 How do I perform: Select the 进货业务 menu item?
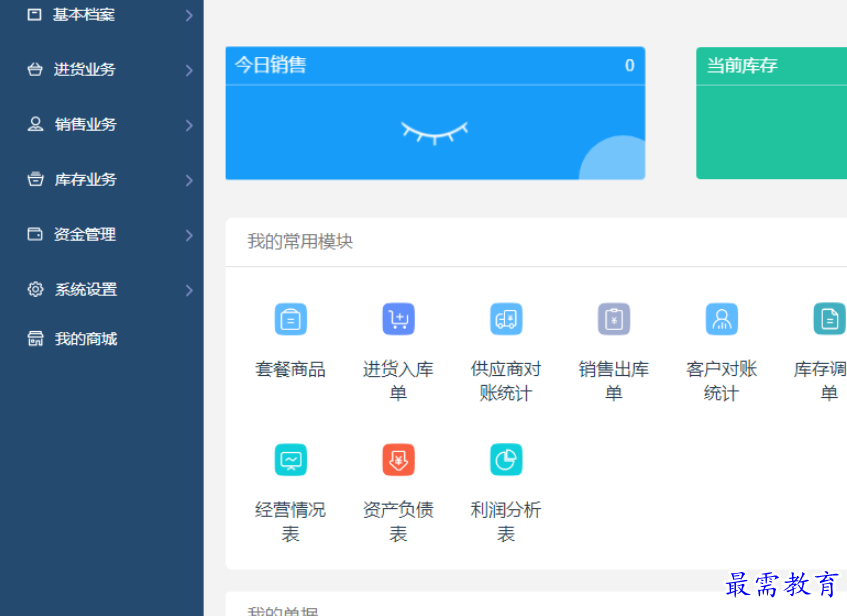pos(102,70)
